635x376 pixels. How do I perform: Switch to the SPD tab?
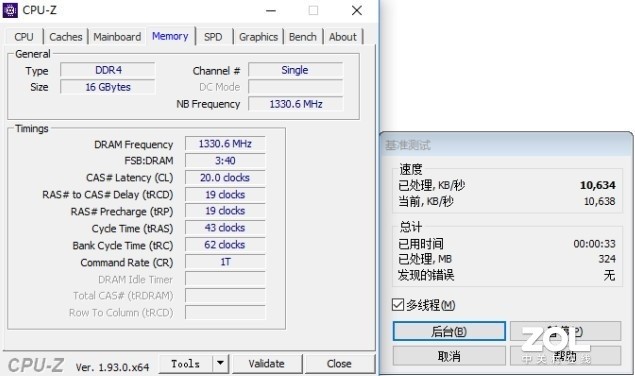213,37
